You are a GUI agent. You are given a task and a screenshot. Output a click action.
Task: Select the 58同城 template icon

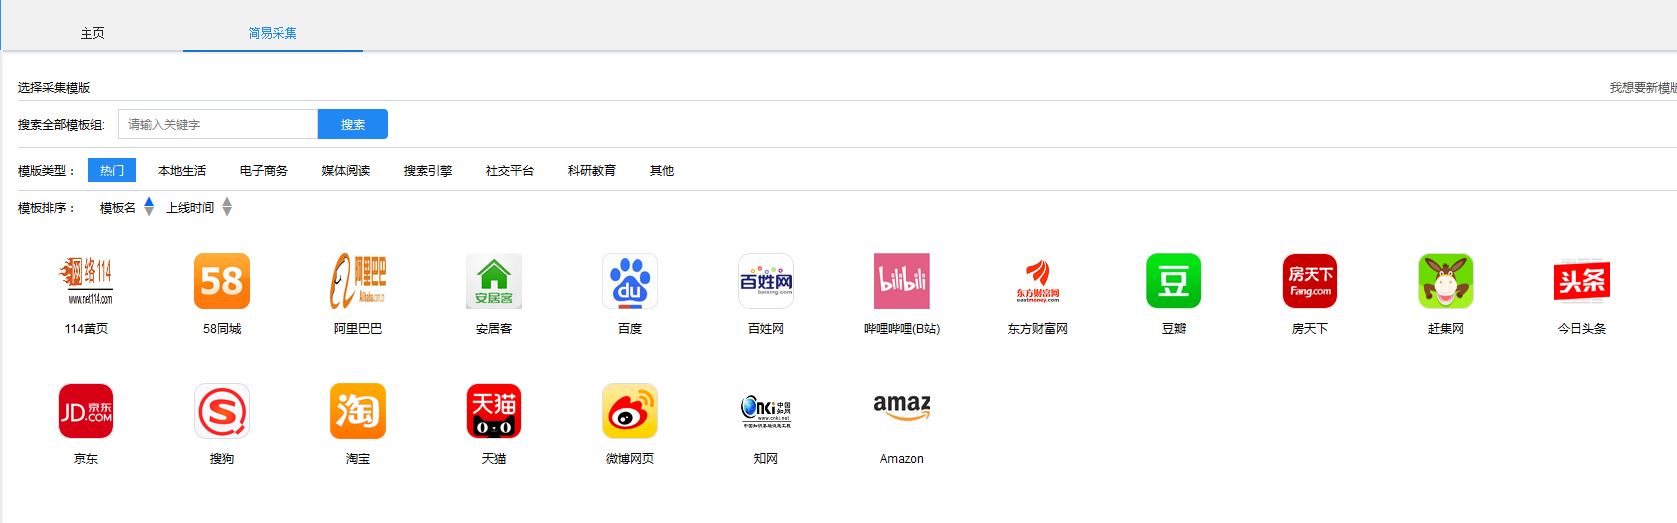pos(222,281)
